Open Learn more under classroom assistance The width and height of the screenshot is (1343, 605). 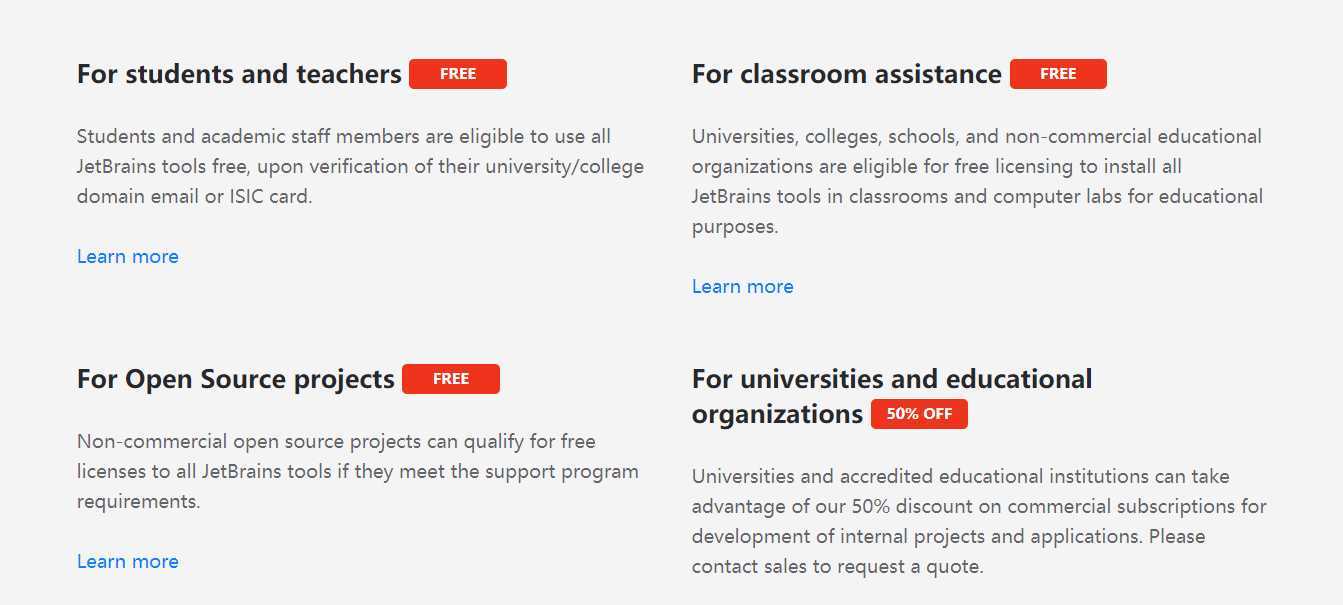click(x=743, y=287)
